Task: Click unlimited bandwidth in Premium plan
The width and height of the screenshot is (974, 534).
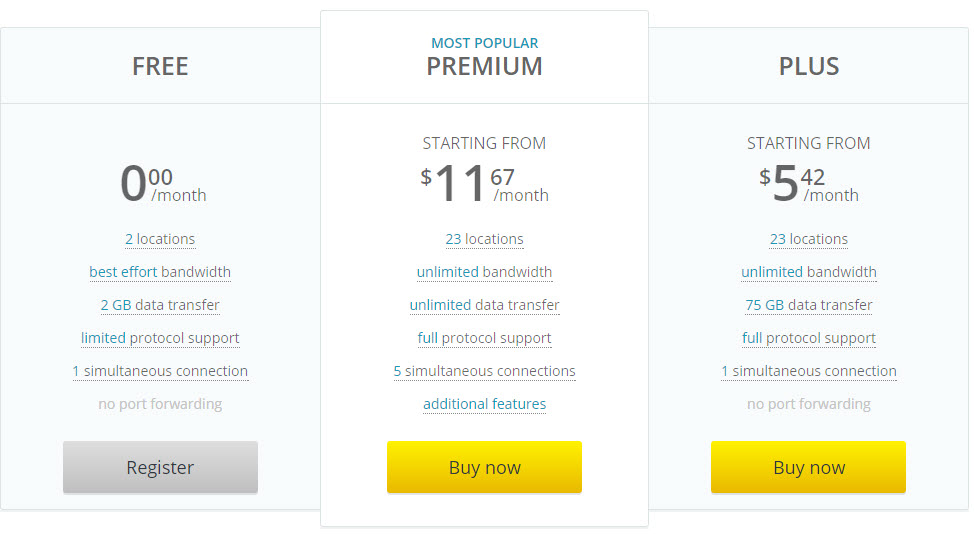Action: click(485, 272)
